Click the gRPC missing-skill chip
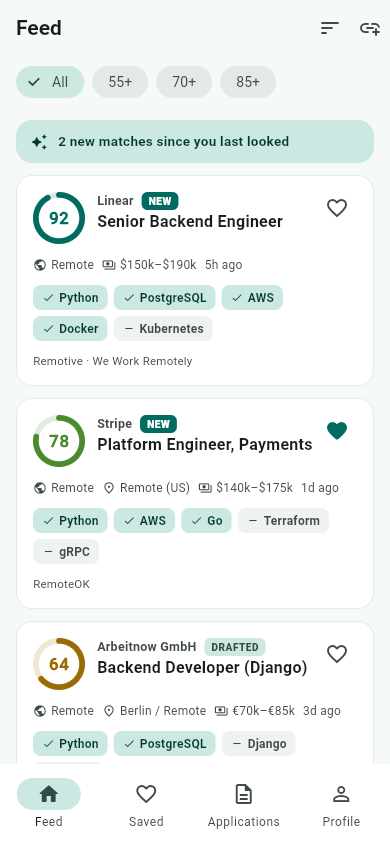 click(66, 551)
